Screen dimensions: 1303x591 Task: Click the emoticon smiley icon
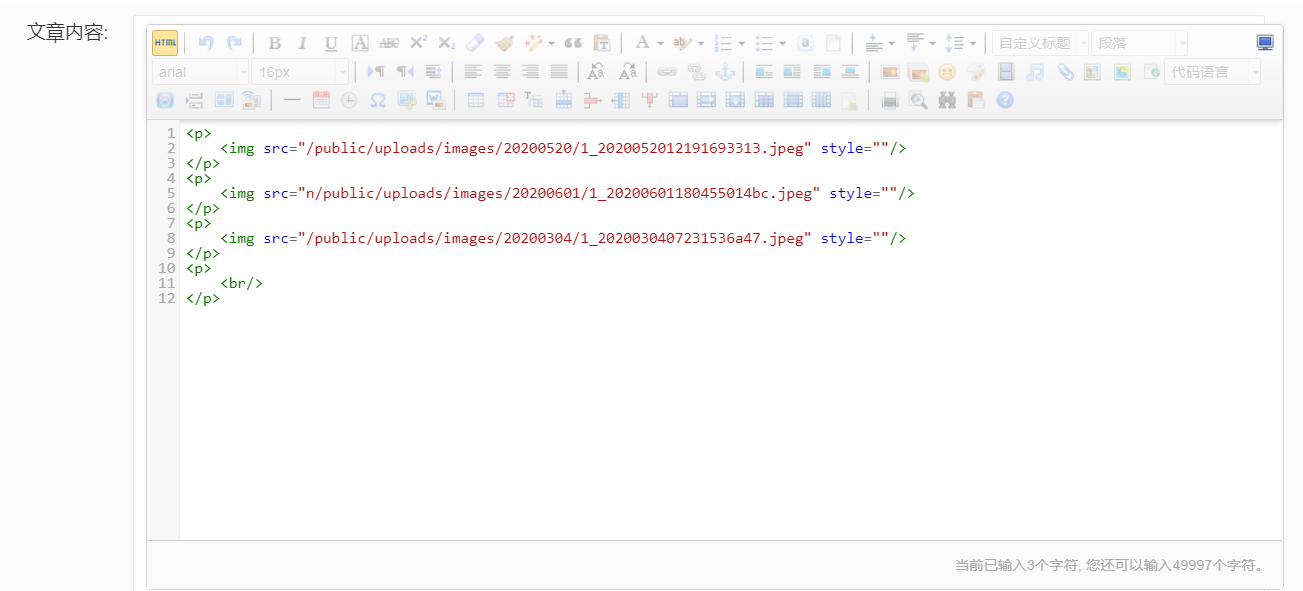947,72
